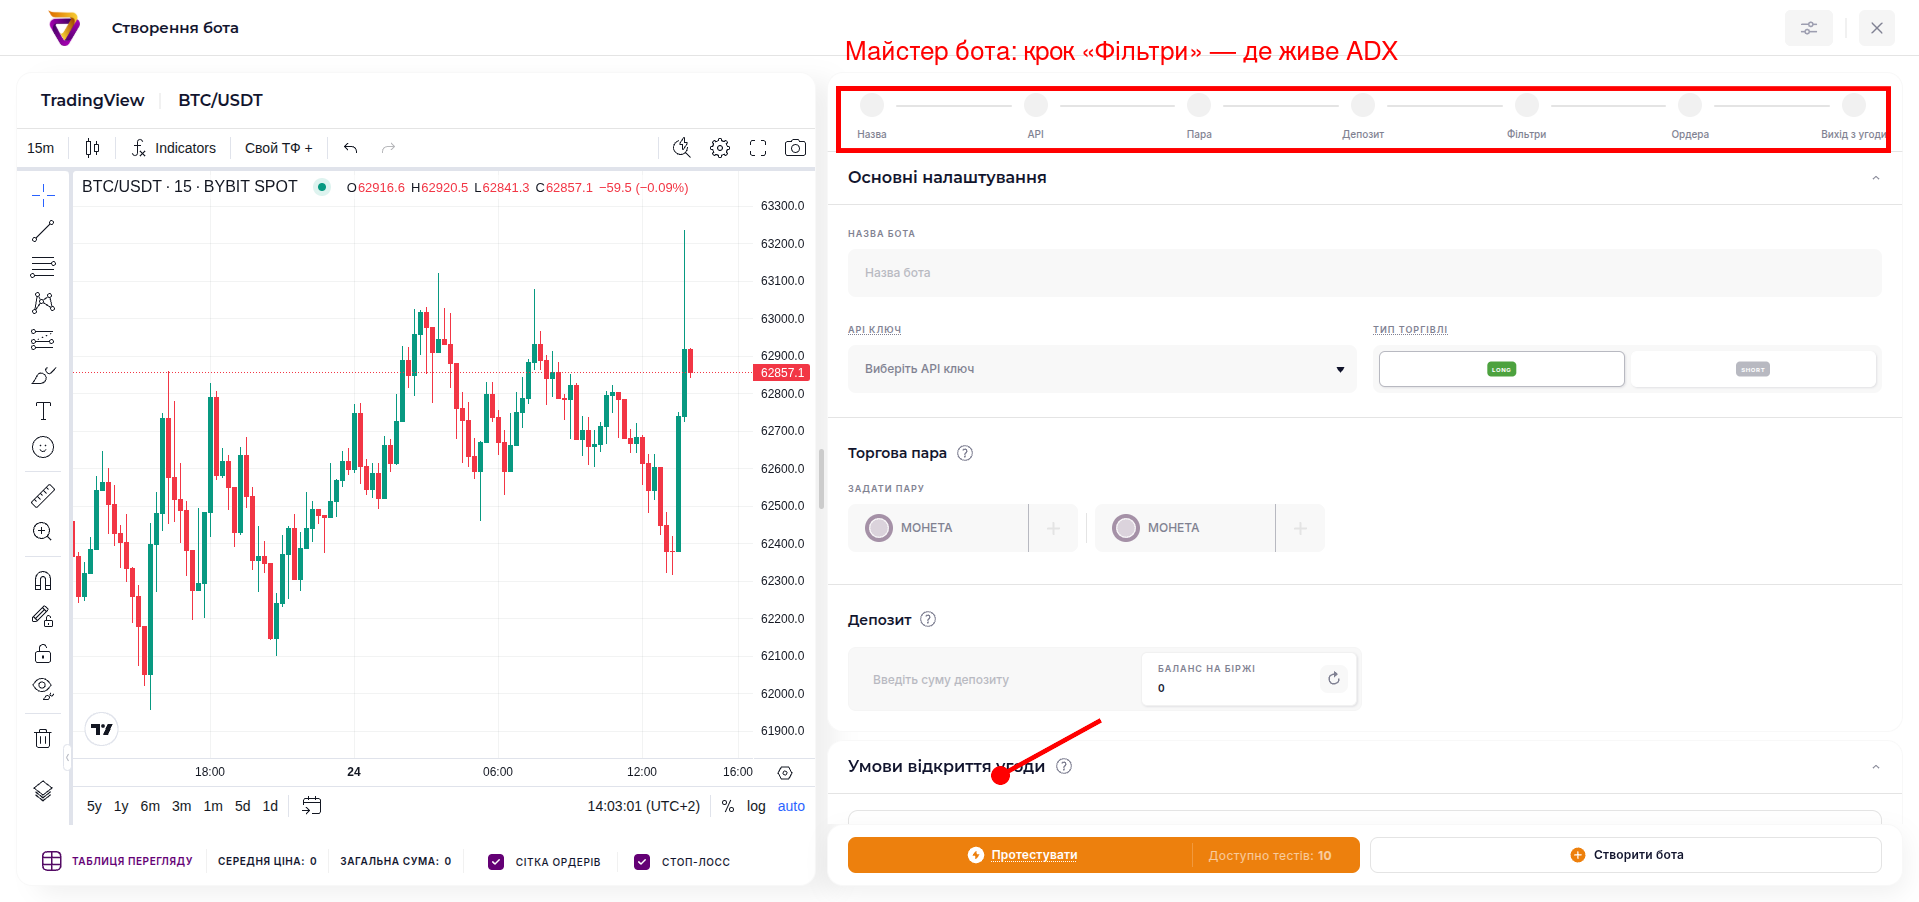This screenshot has height=902, width=1919.
Task: Click the Назва бота input field
Action: coord(1364,273)
